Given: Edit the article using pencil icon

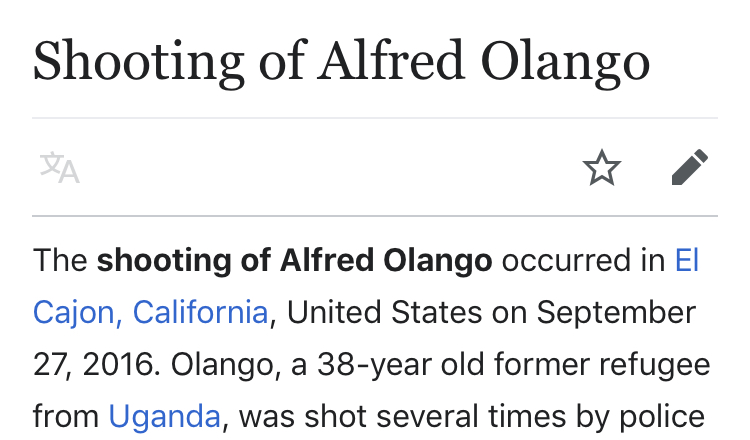Looking at the screenshot, I should pos(690,167).
